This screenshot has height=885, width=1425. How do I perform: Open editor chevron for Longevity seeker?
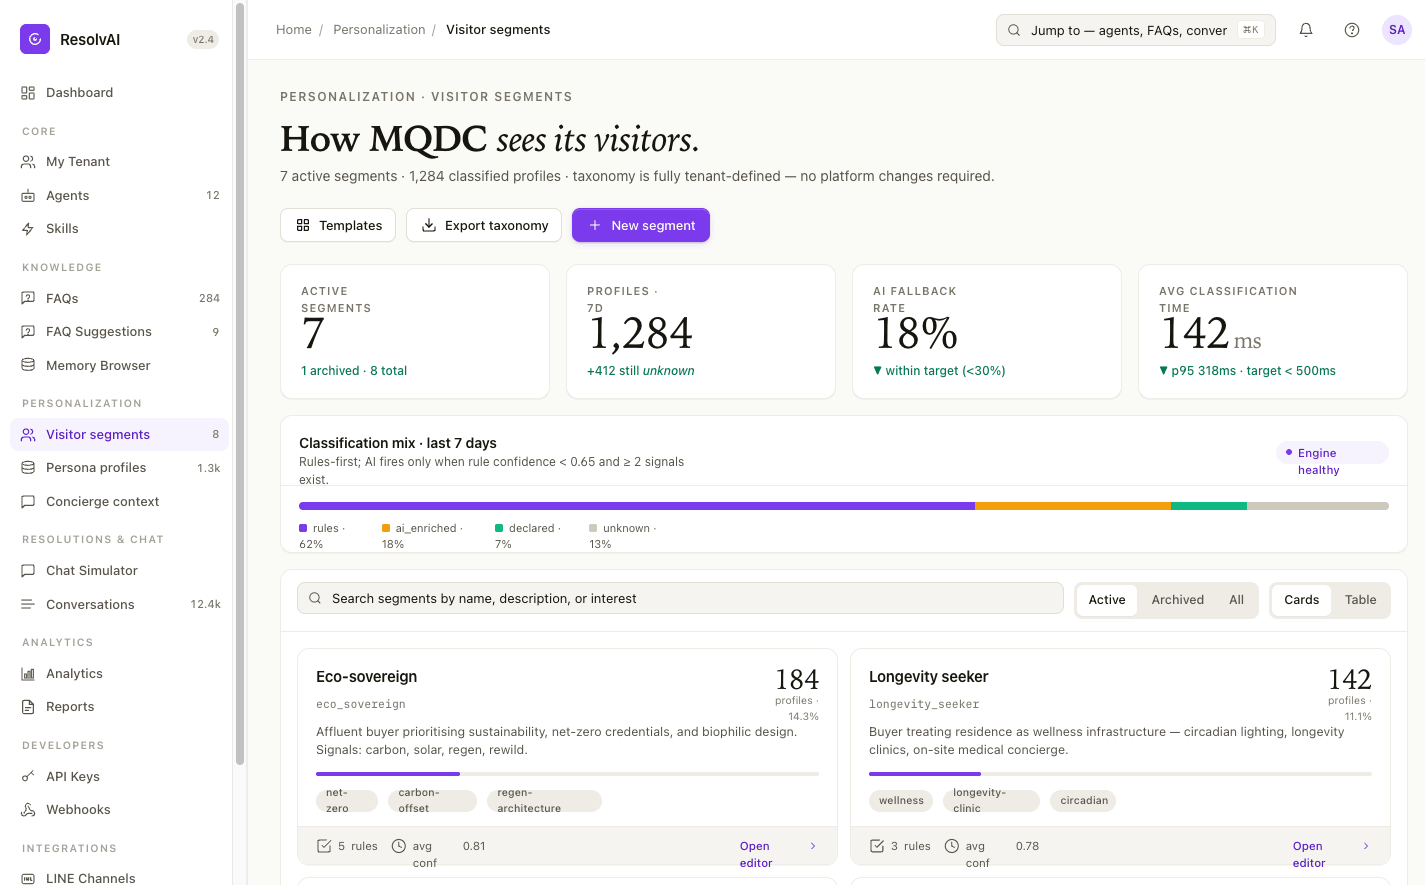[x=1366, y=846]
